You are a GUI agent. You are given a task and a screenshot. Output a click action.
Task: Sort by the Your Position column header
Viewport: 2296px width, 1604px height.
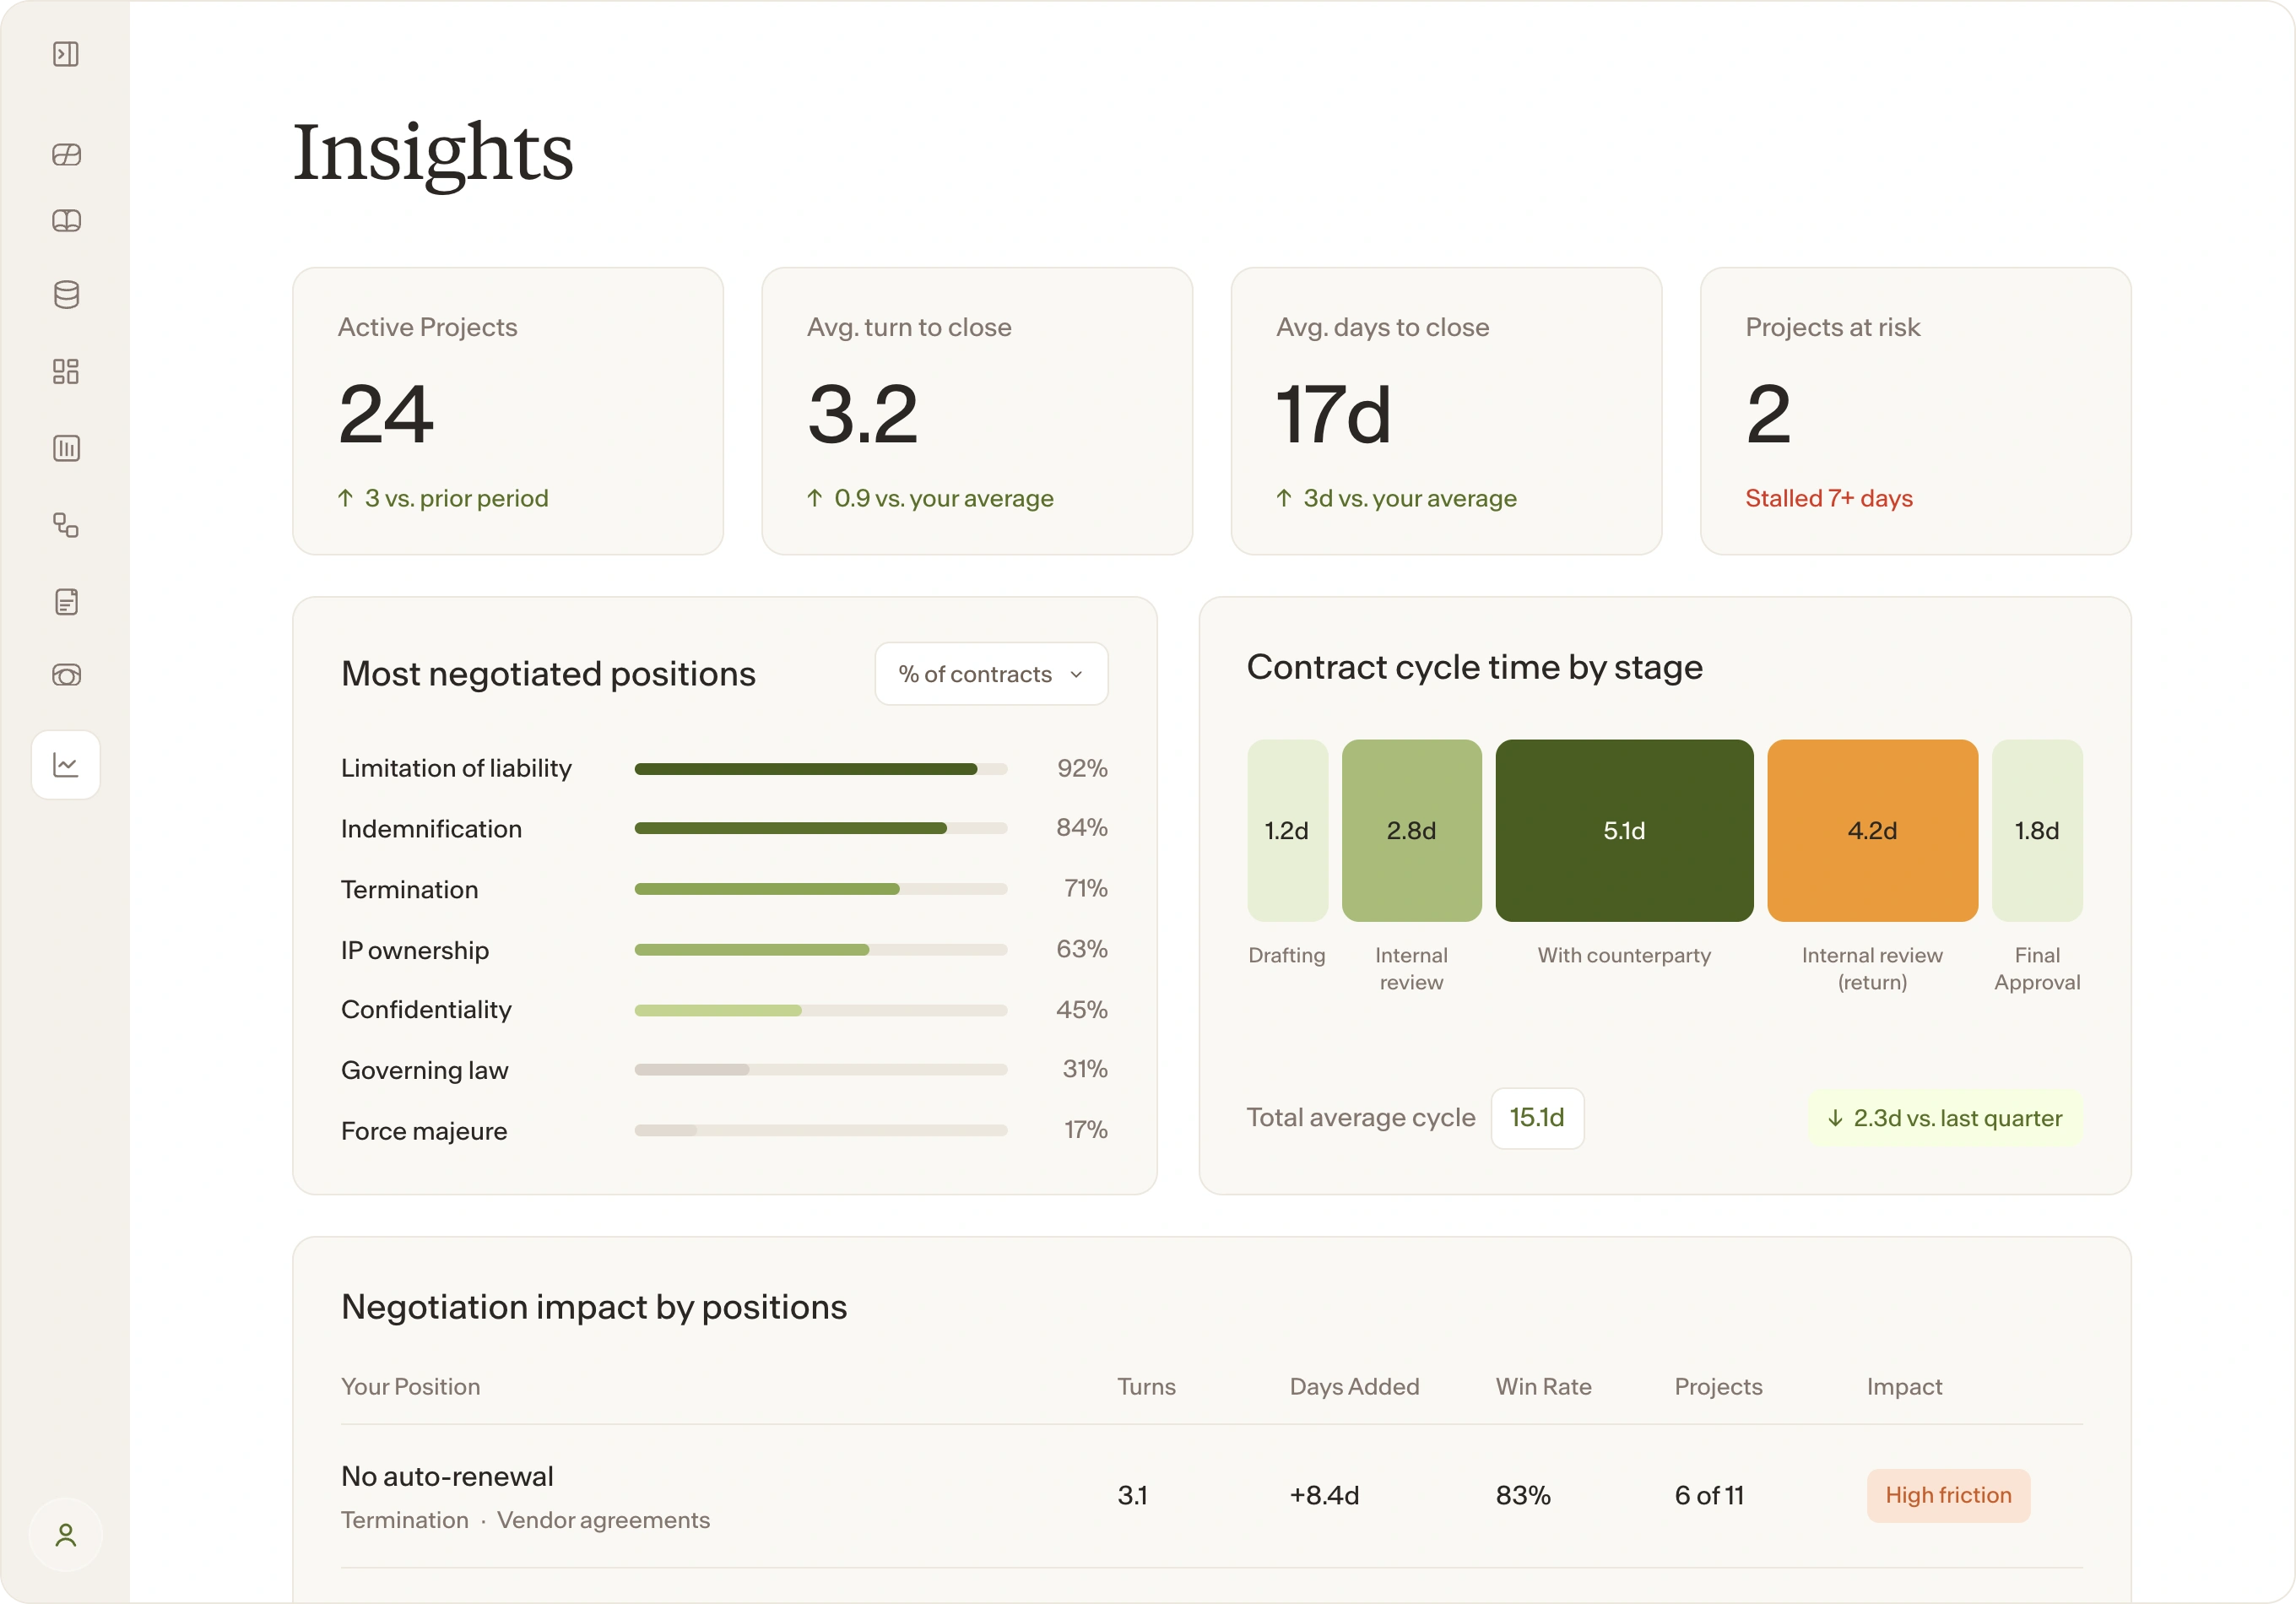(410, 1387)
